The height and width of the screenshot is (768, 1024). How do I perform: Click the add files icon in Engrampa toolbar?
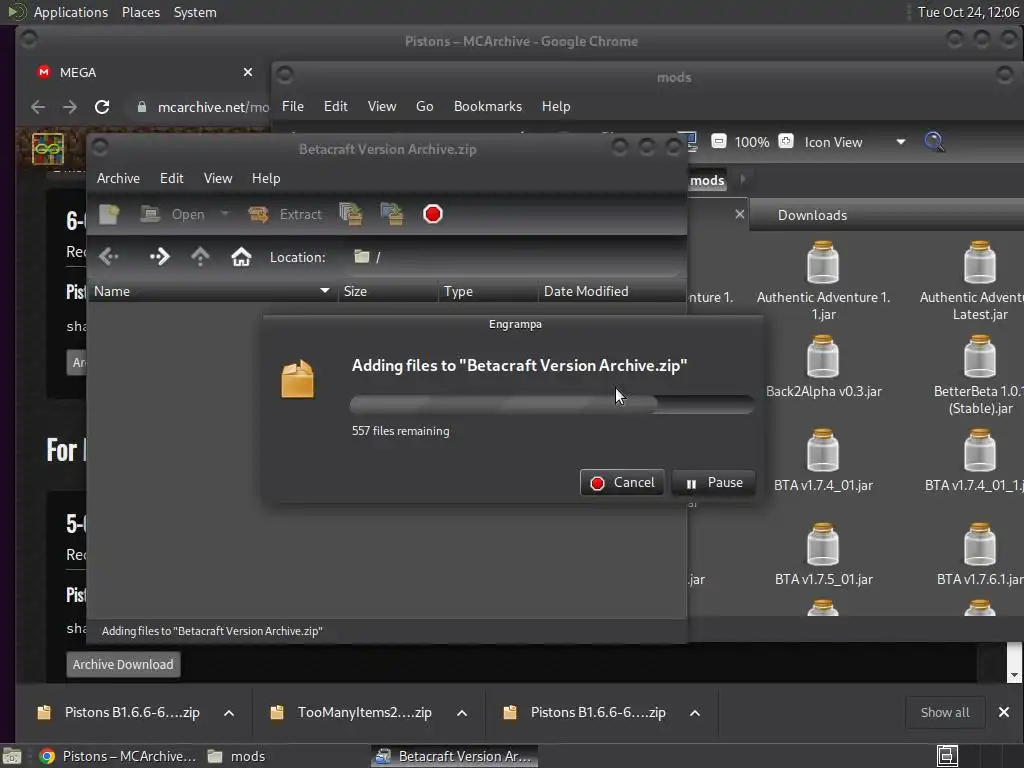pos(351,214)
